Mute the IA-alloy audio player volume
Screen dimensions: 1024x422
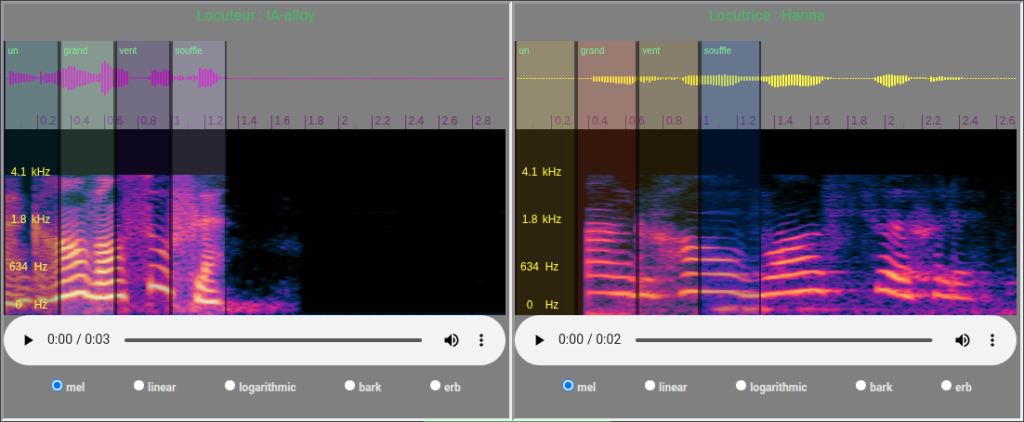click(451, 340)
